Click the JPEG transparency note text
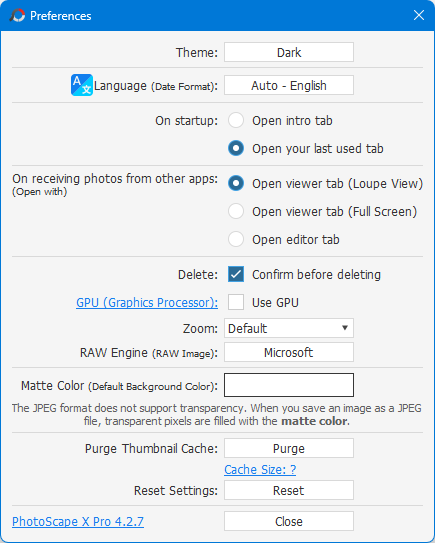Image resolution: width=435 pixels, height=543 pixels. pyautogui.click(x=217, y=415)
